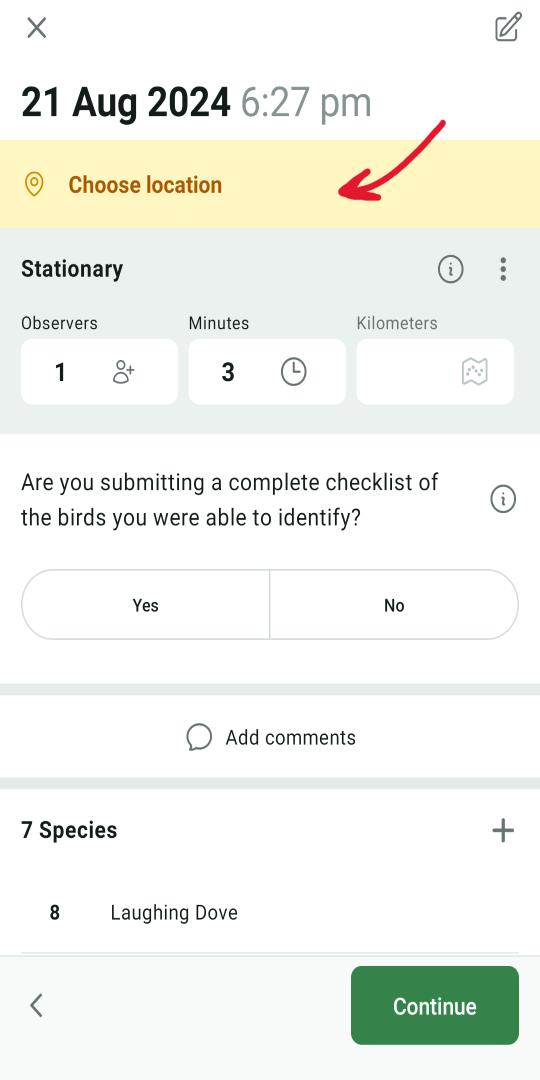Add a species with plus icon
Viewport: 540px width, 1080px height.
coord(503,830)
